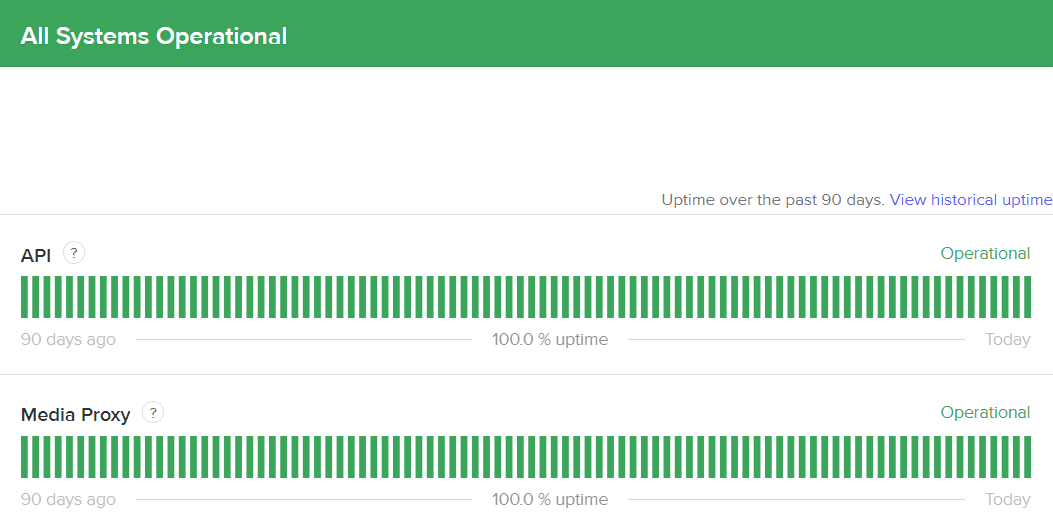Select the second-from-left bar in API uptime chart
The width and height of the screenshot is (1053, 524).
coord(36,297)
